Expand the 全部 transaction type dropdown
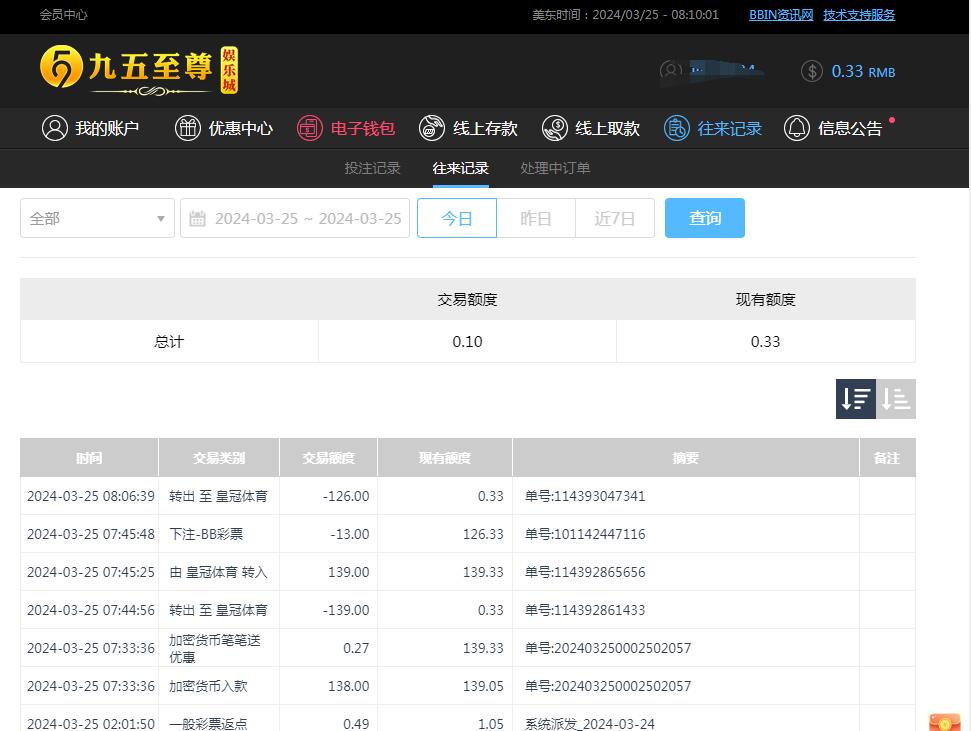Viewport: 971px width, 731px height. click(x=97, y=218)
